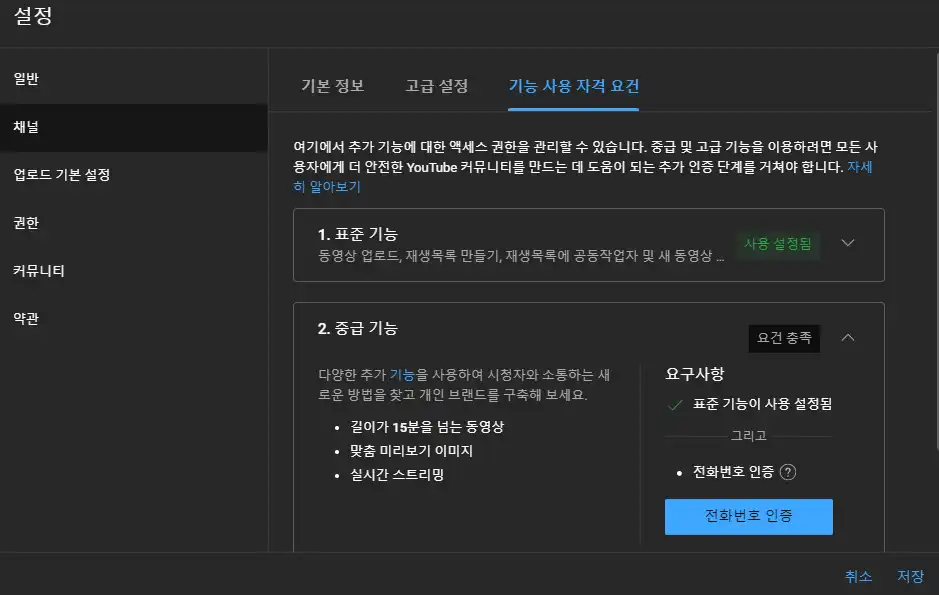
Task: Select the 사용 설정됨 status label
Action: pos(779,241)
